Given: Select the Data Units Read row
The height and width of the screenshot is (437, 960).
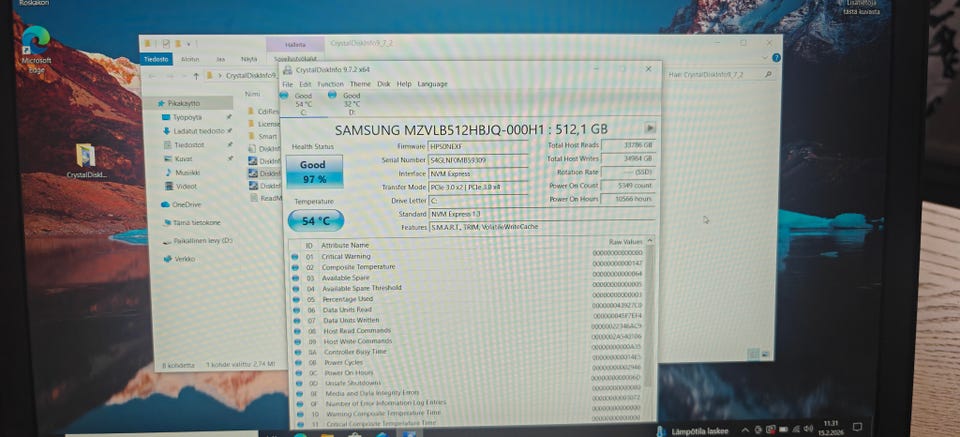Looking at the screenshot, I should click(468, 309).
